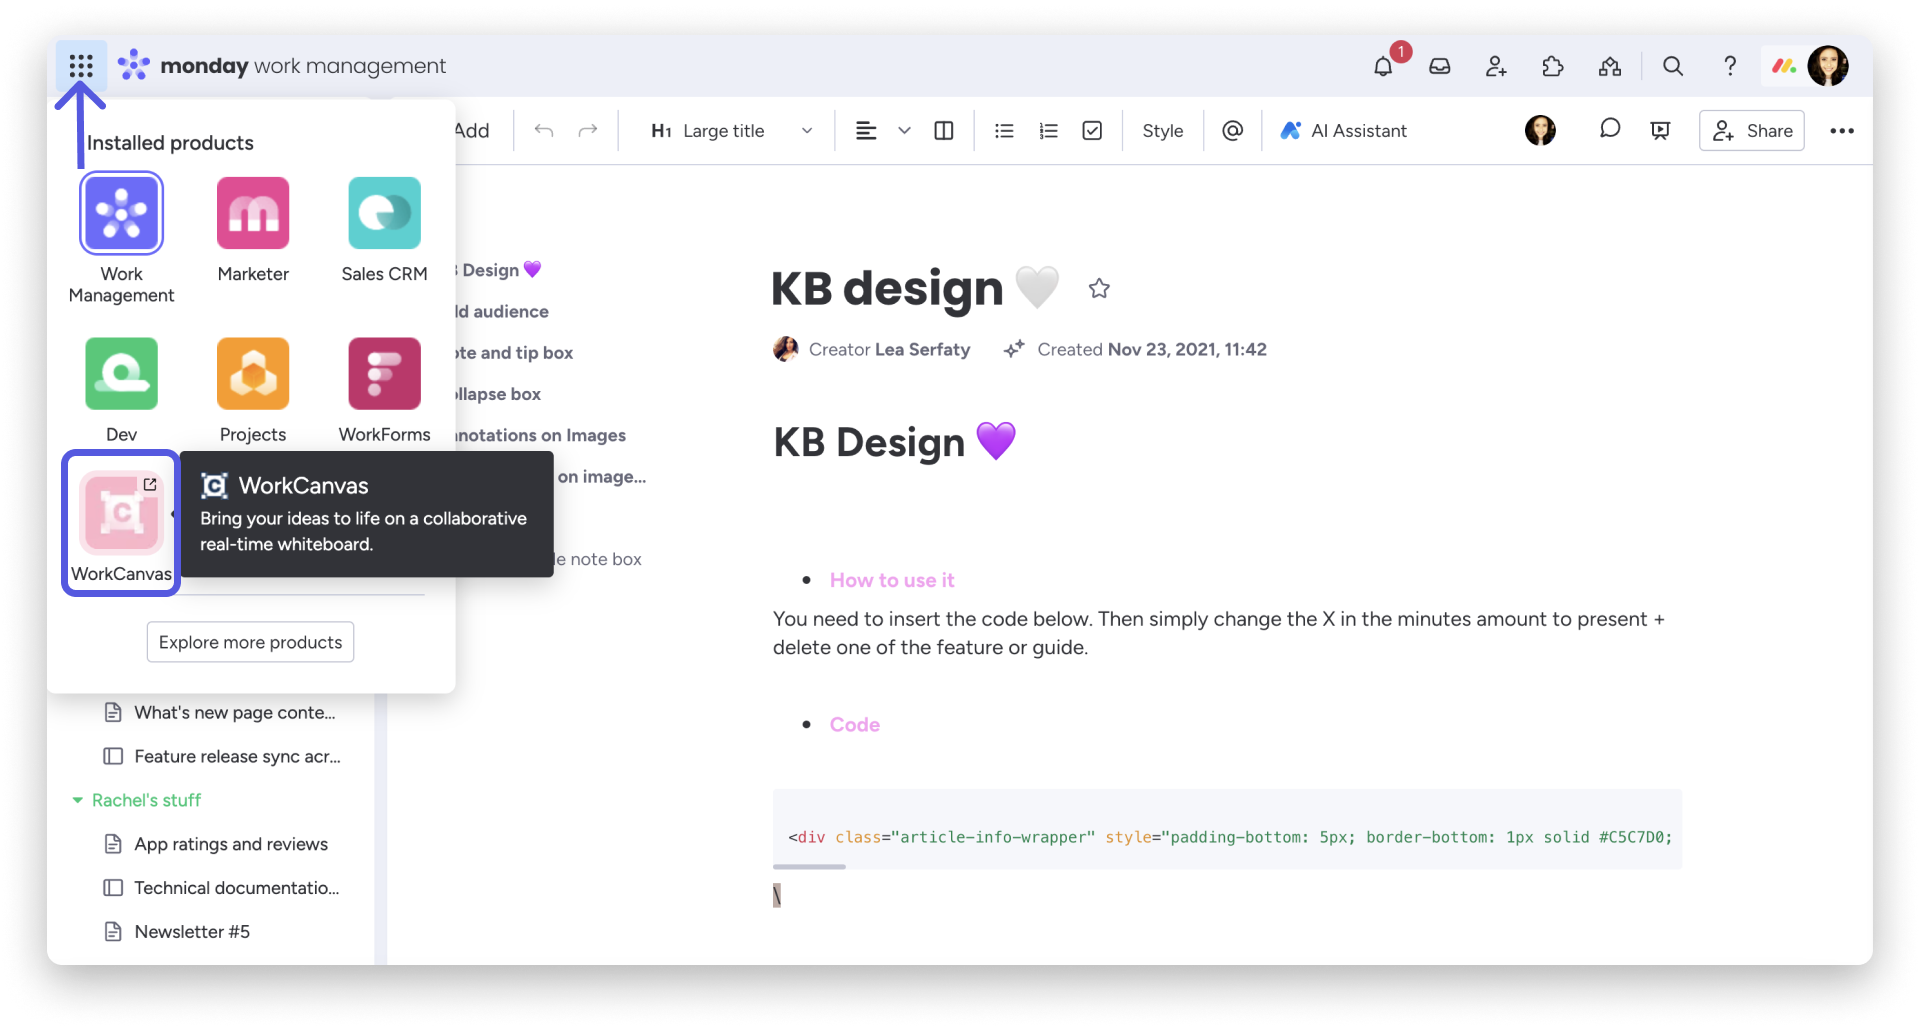1920x1030 pixels.
Task: Click Explore more products button
Action: [x=250, y=642]
